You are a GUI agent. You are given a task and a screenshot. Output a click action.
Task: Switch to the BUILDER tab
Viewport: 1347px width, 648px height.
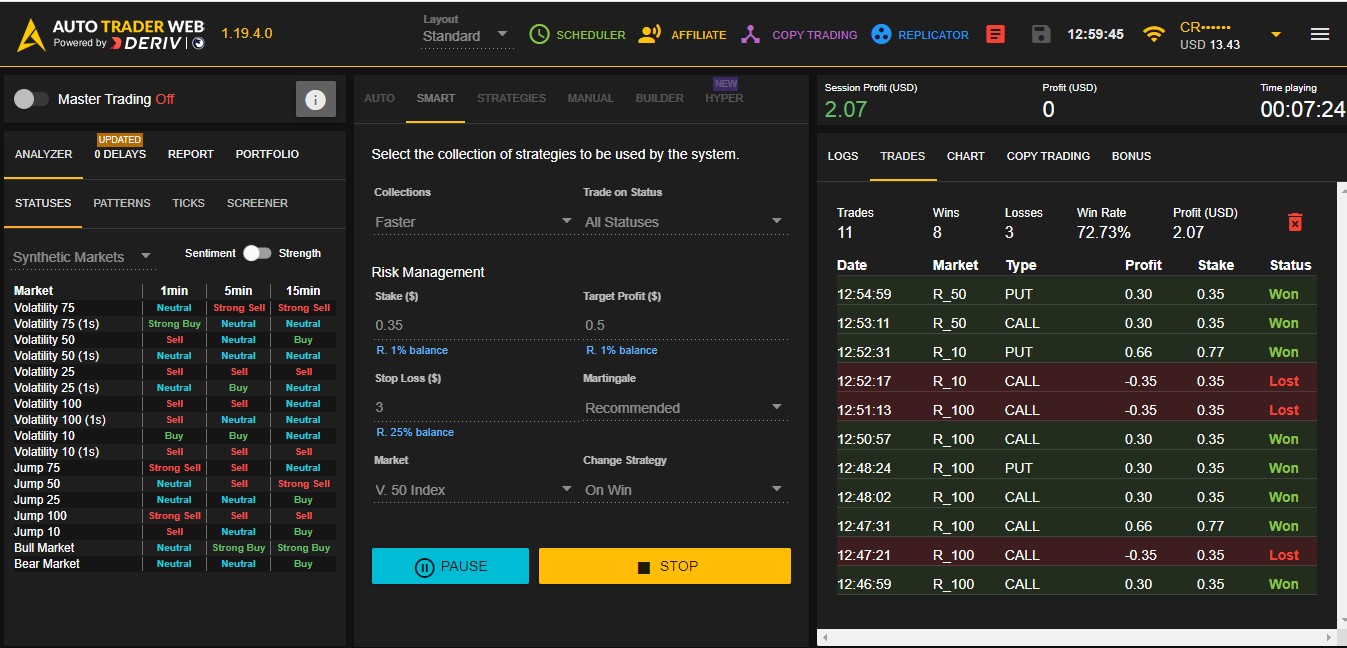tap(660, 98)
